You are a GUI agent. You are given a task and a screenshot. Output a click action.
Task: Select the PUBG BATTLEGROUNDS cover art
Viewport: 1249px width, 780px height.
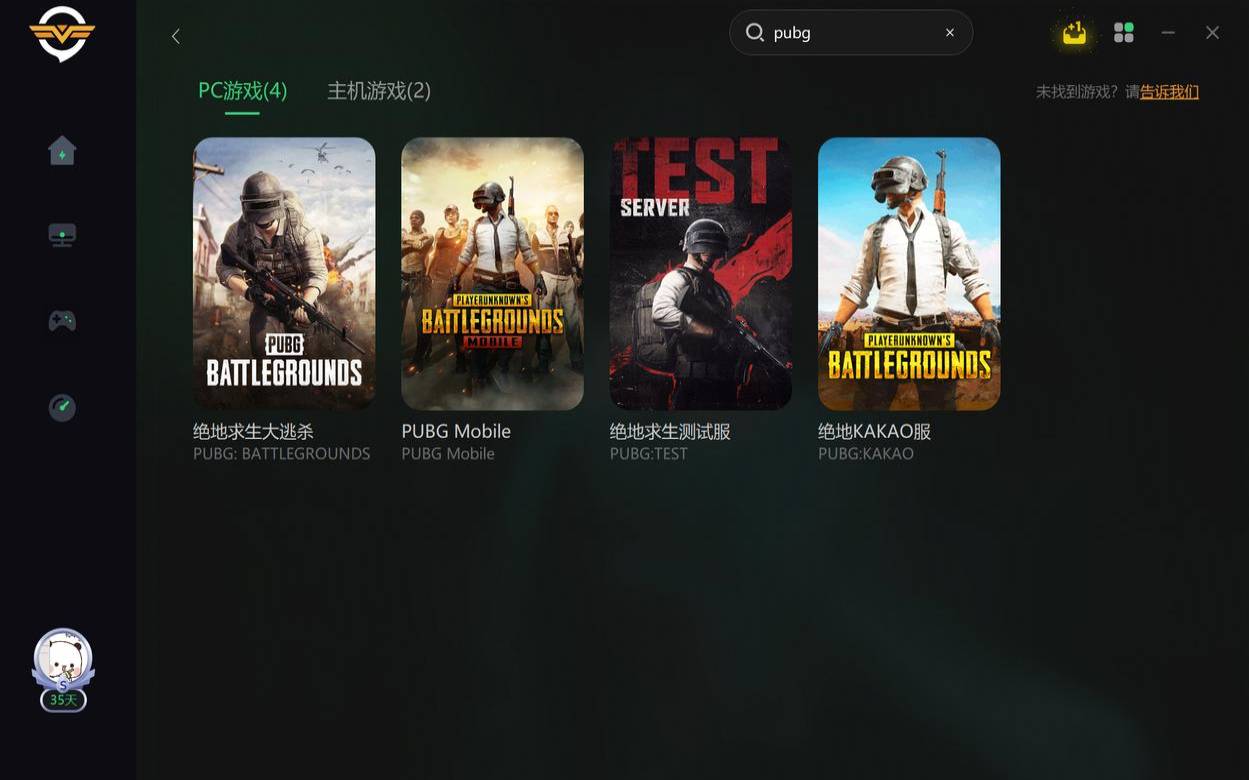pyautogui.click(x=284, y=273)
